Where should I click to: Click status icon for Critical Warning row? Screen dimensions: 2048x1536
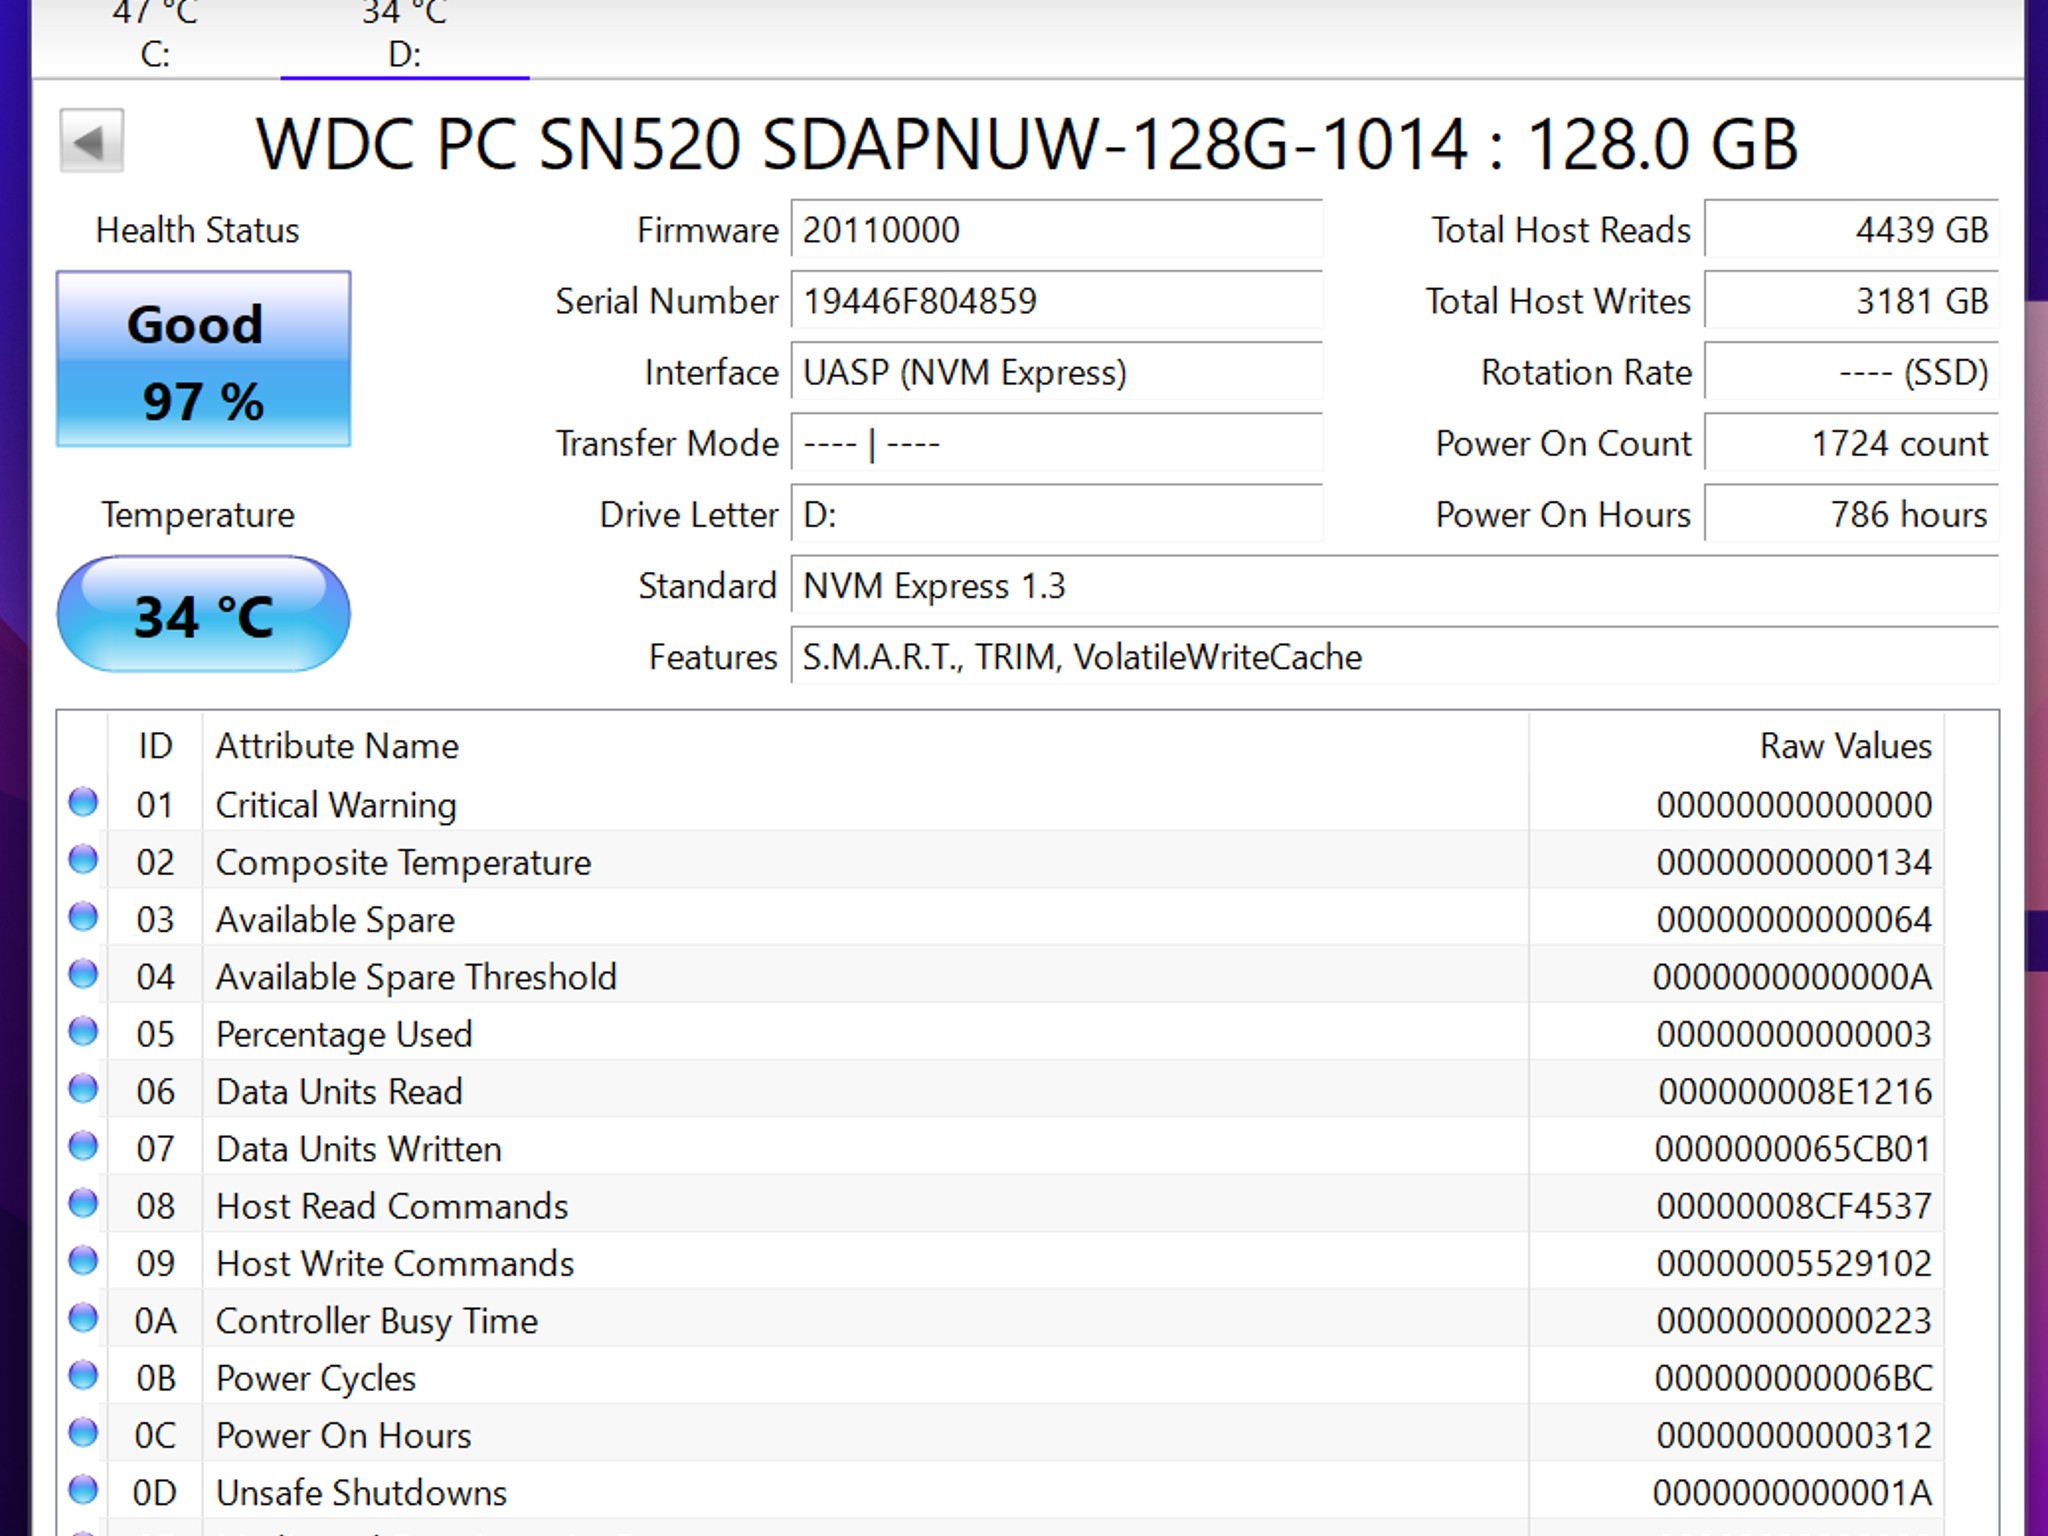(x=83, y=803)
